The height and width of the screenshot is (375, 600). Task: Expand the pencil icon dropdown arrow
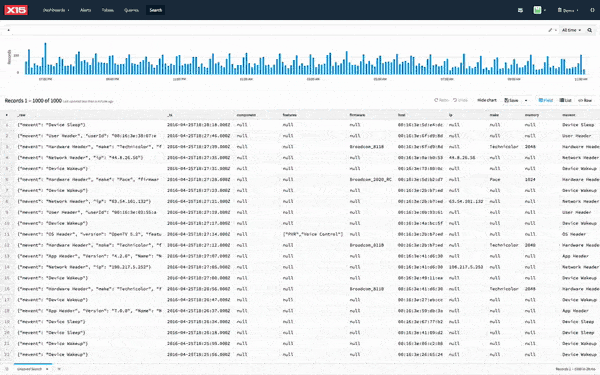[x=556, y=30]
